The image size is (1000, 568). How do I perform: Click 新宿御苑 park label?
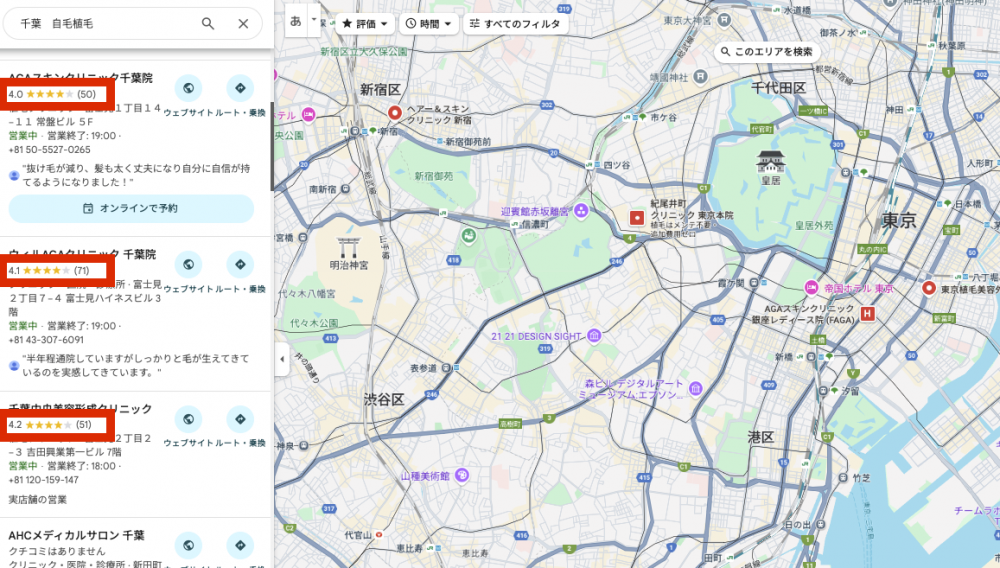(434, 176)
